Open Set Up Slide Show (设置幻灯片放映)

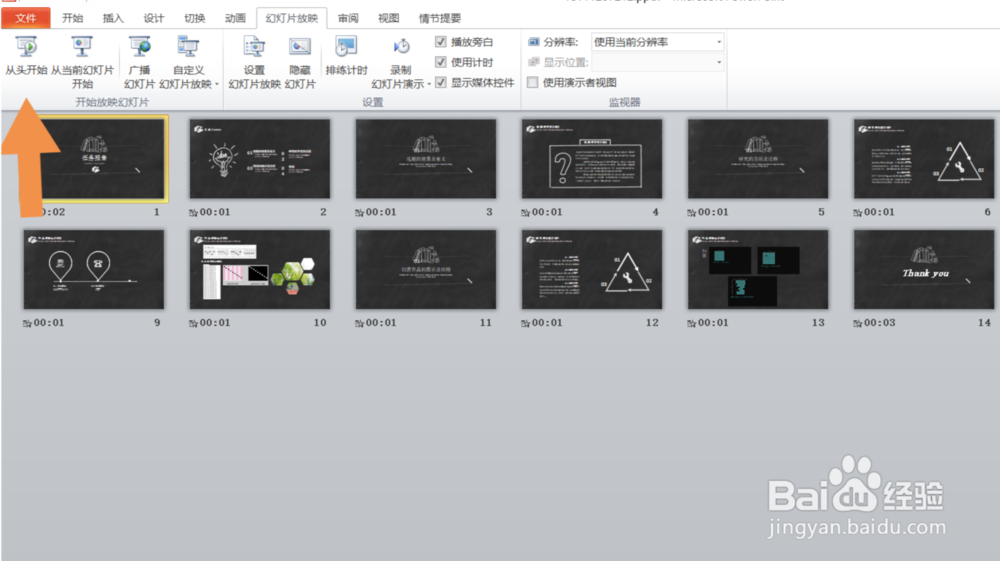[254, 62]
